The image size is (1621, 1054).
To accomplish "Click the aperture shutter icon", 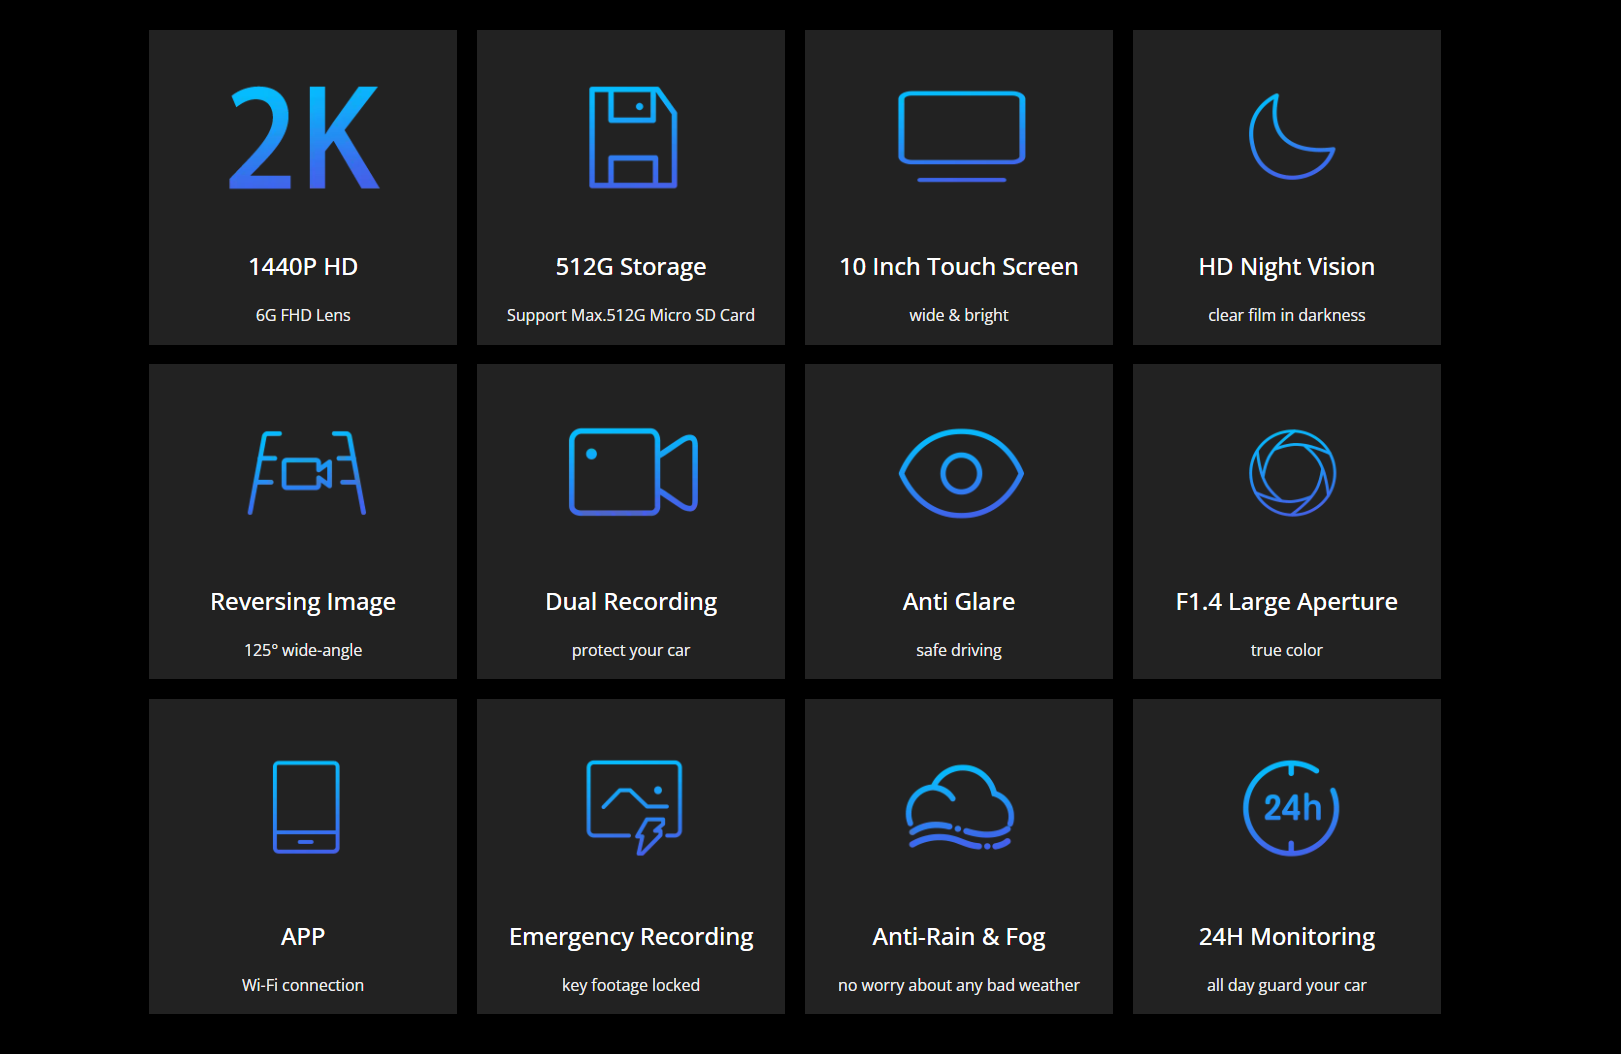I will (1292, 473).
